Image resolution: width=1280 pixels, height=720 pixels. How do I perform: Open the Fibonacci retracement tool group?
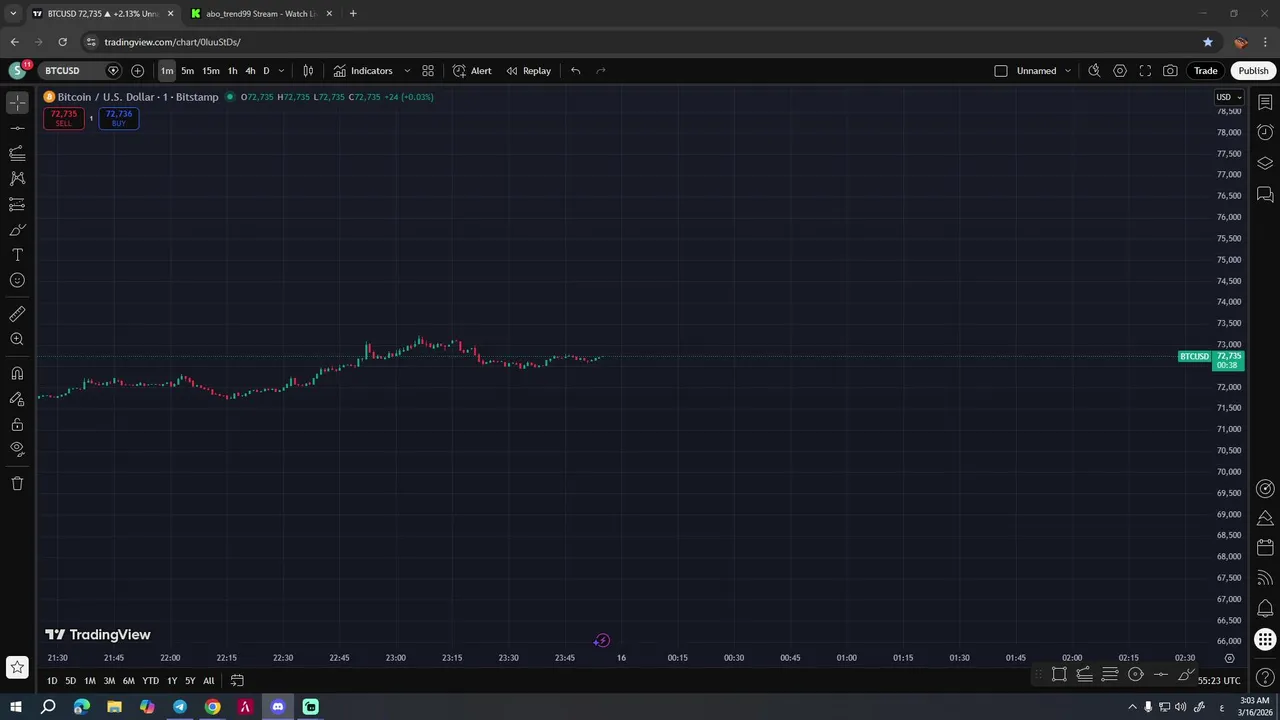[x=17, y=153]
